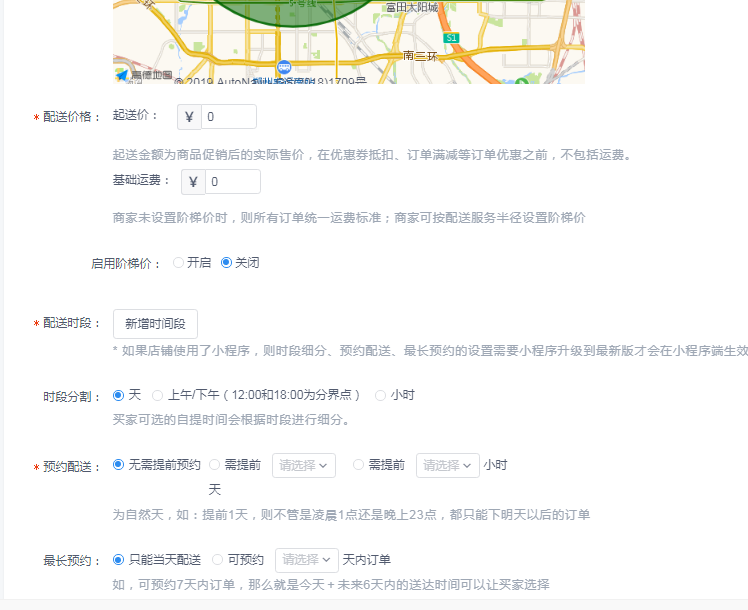The height and width of the screenshot is (610, 748).
Task: Select 无需提前预约 radio option
Action: tap(118, 465)
